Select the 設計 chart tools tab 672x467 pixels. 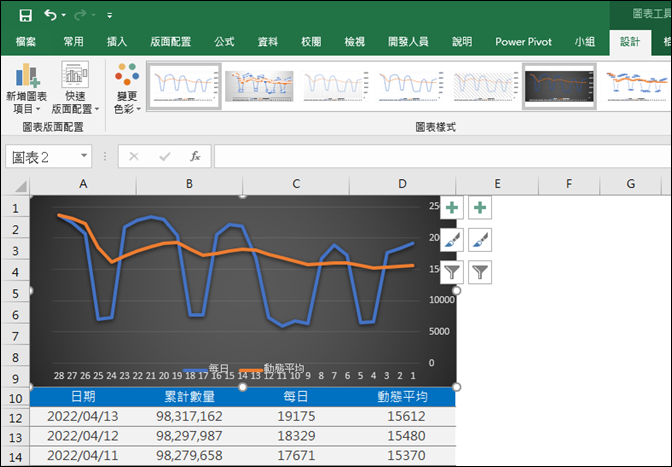pyautogui.click(x=630, y=42)
